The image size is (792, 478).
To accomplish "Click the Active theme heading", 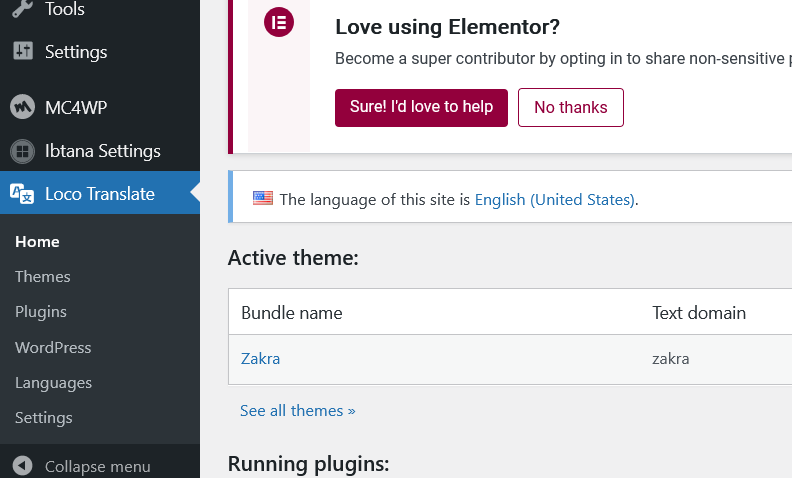I will pyautogui.click(x=293, y=258).
